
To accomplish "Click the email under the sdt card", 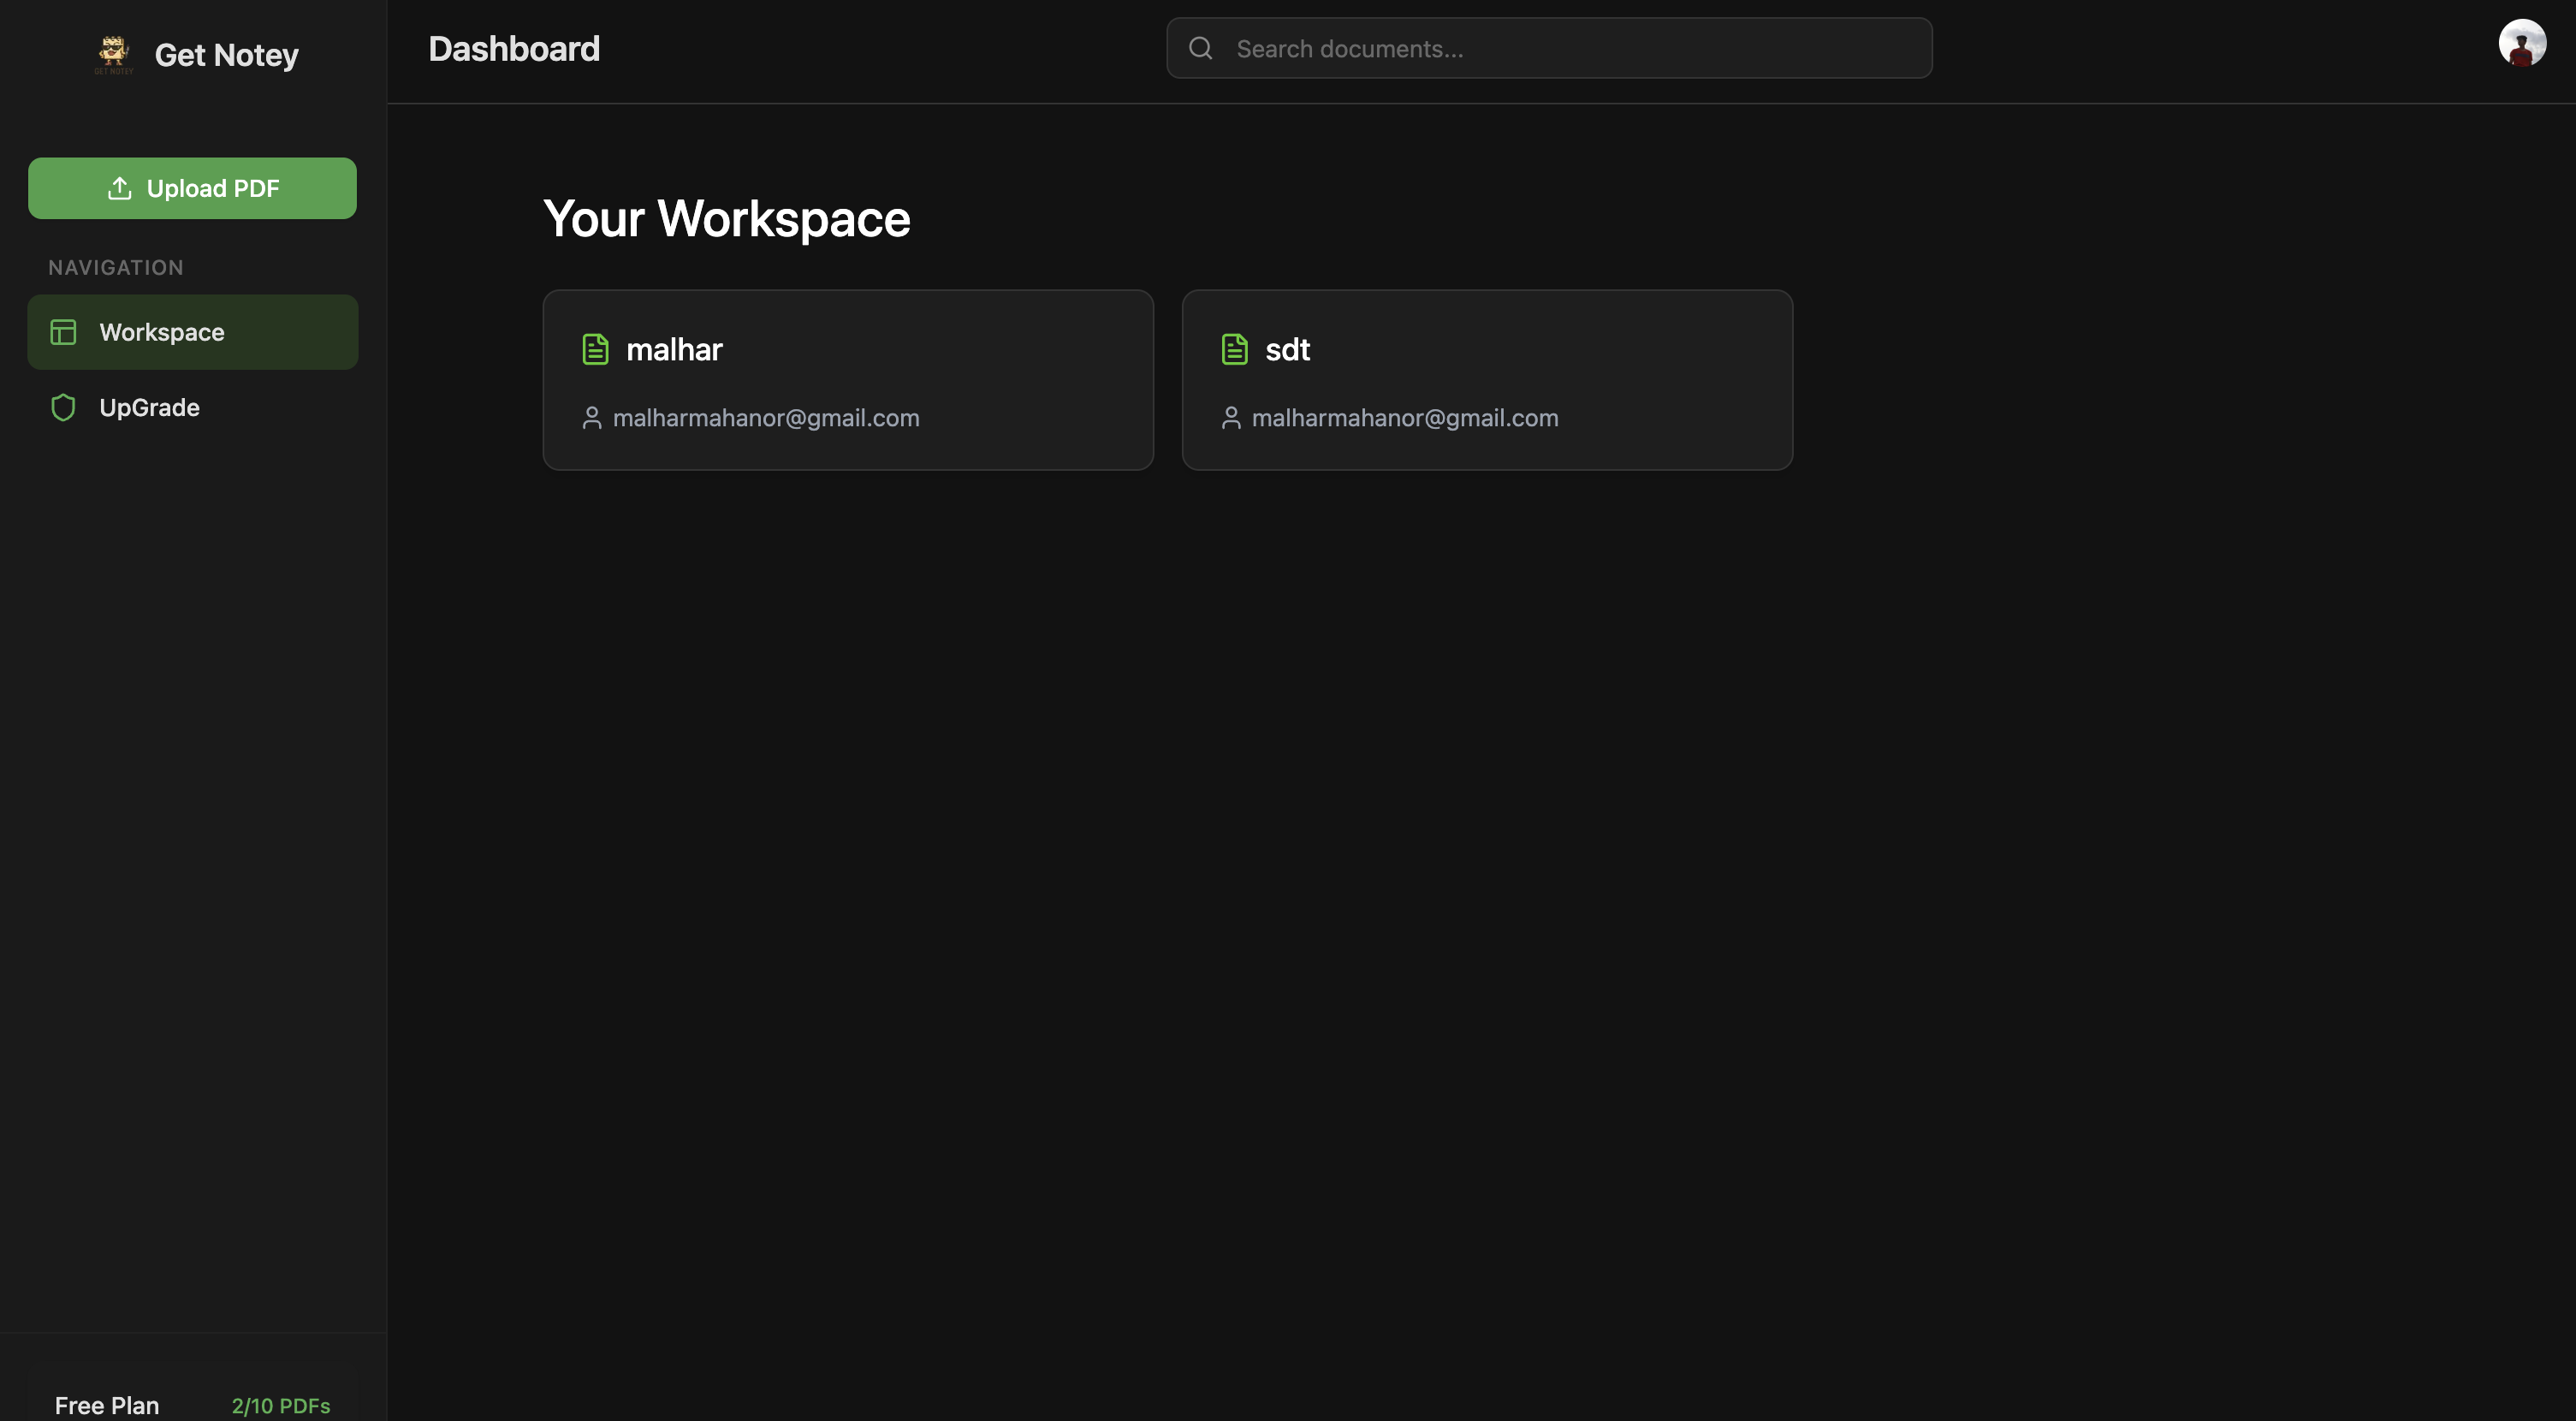I will 1404,418.
